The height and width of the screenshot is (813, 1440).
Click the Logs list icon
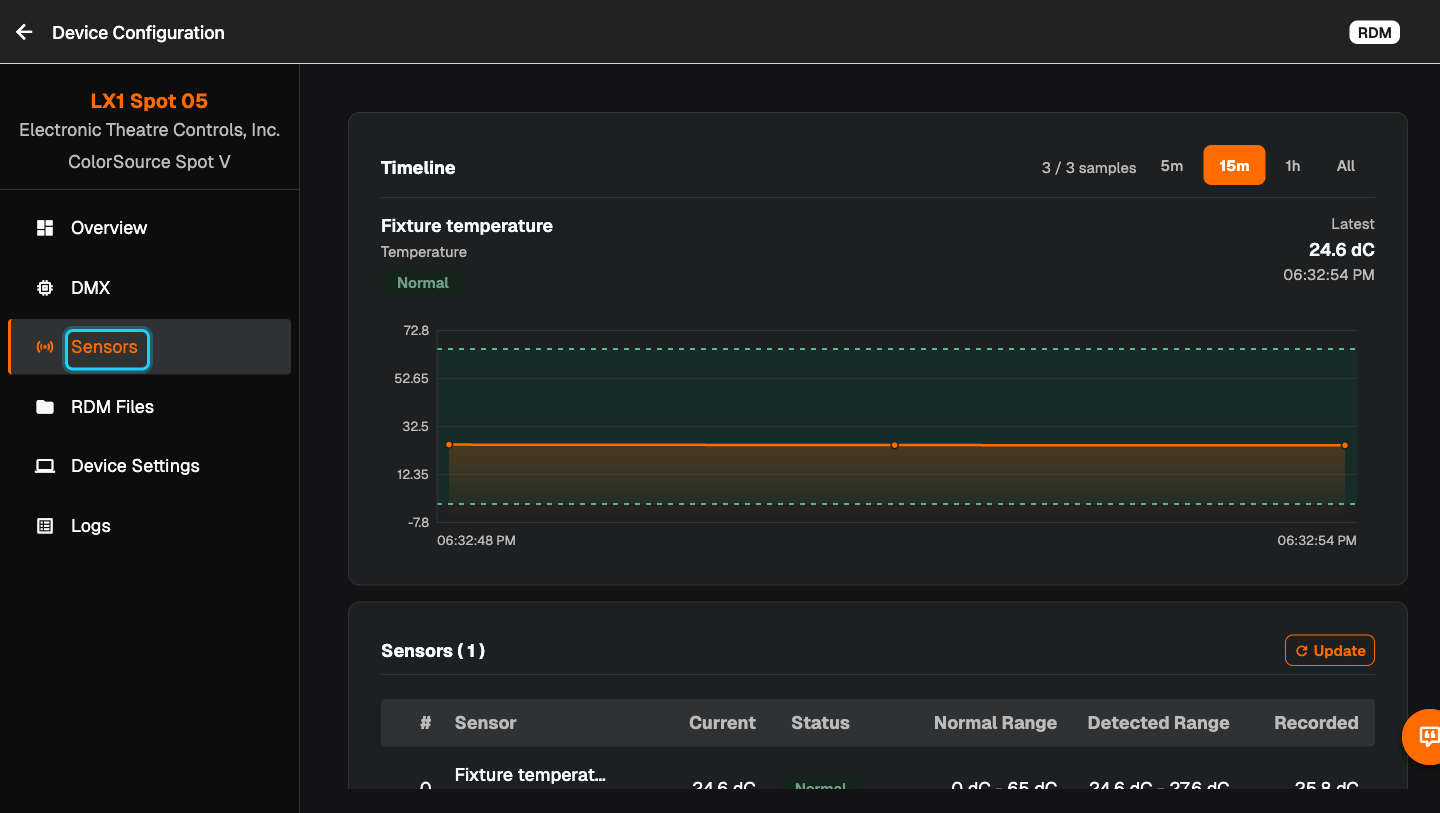click(45, 526)
